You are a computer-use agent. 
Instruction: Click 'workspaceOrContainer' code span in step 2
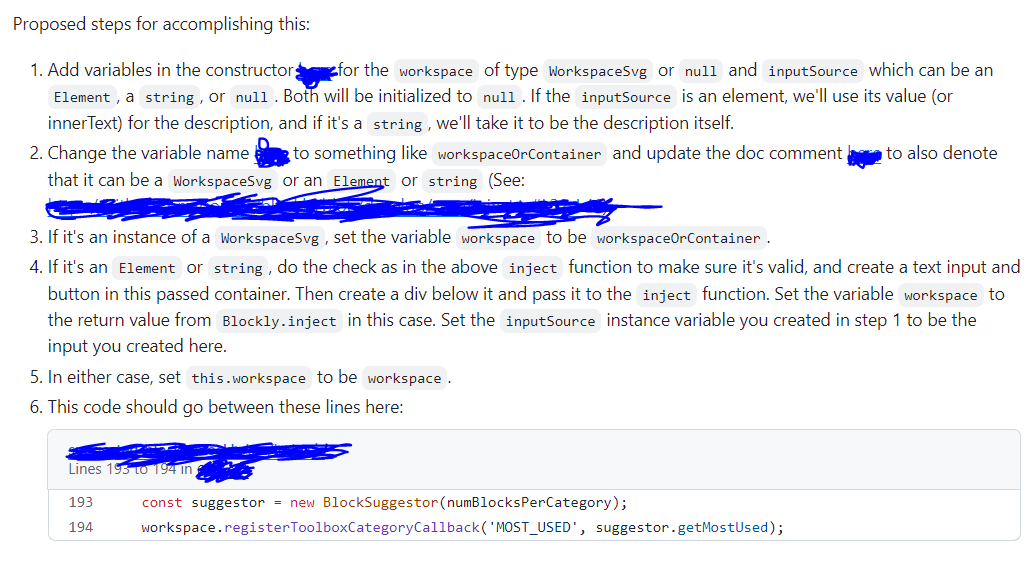point(519,154)
